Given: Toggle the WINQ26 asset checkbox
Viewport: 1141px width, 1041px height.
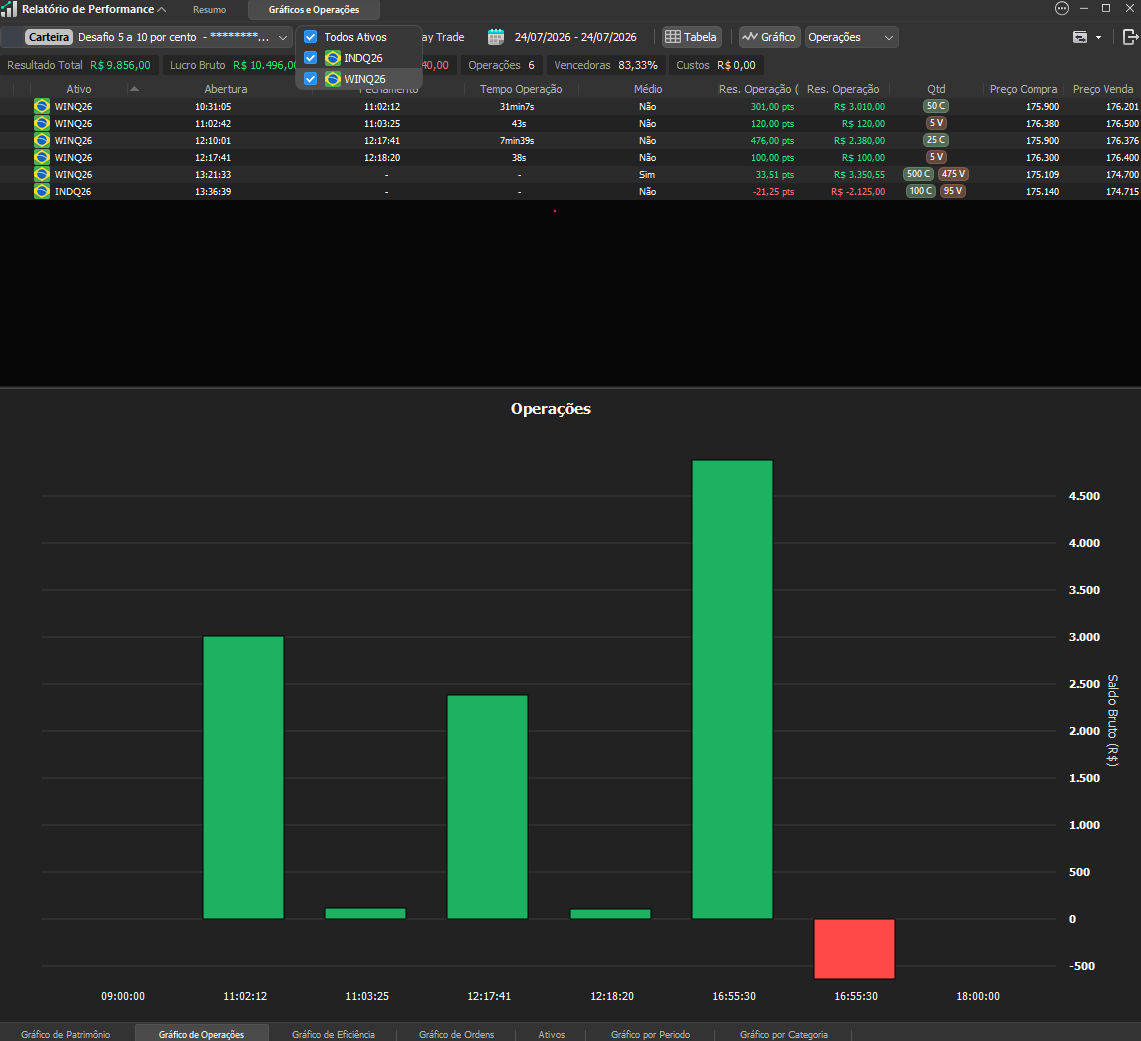Looking at the screenshot, I should click(x=311, y=79).
